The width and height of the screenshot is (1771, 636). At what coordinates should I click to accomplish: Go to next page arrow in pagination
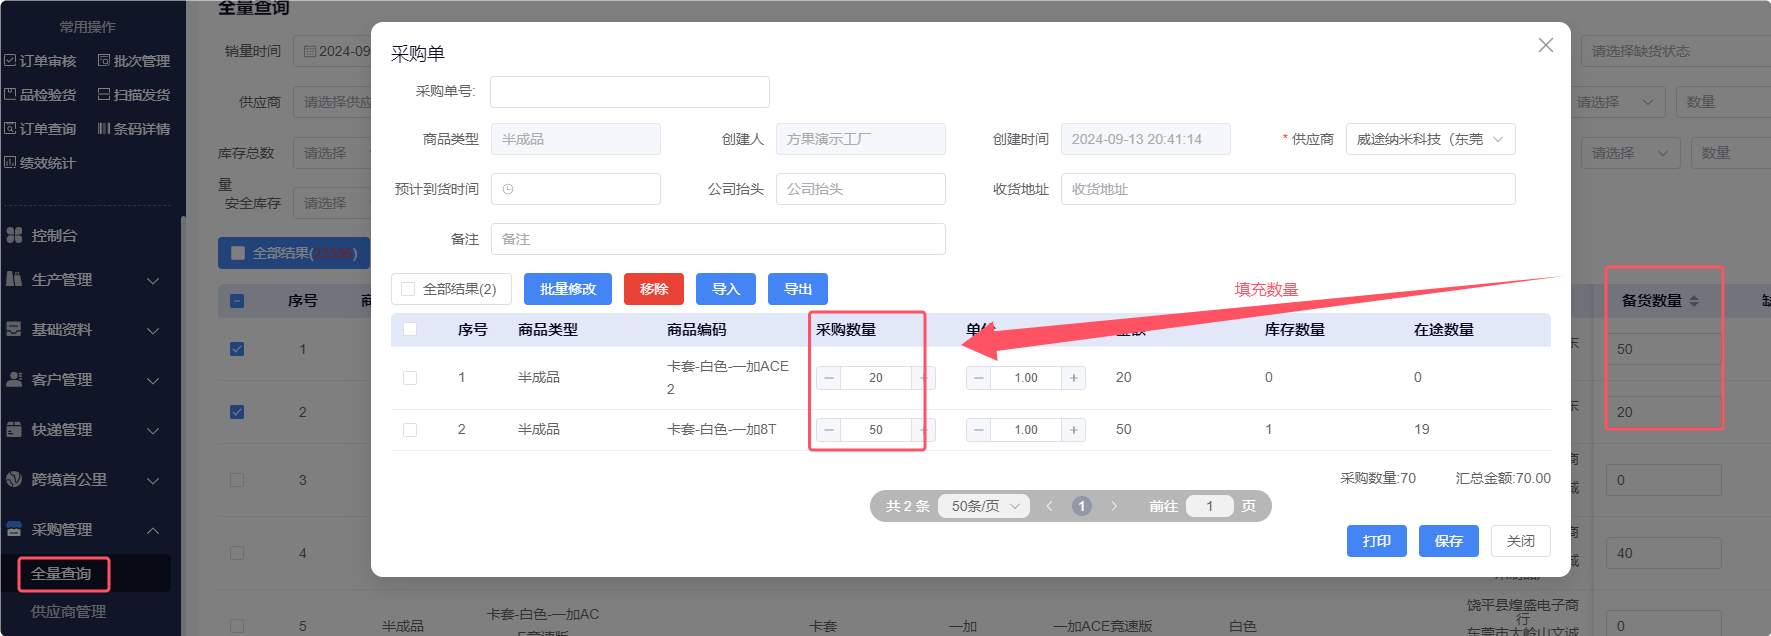1114,506
